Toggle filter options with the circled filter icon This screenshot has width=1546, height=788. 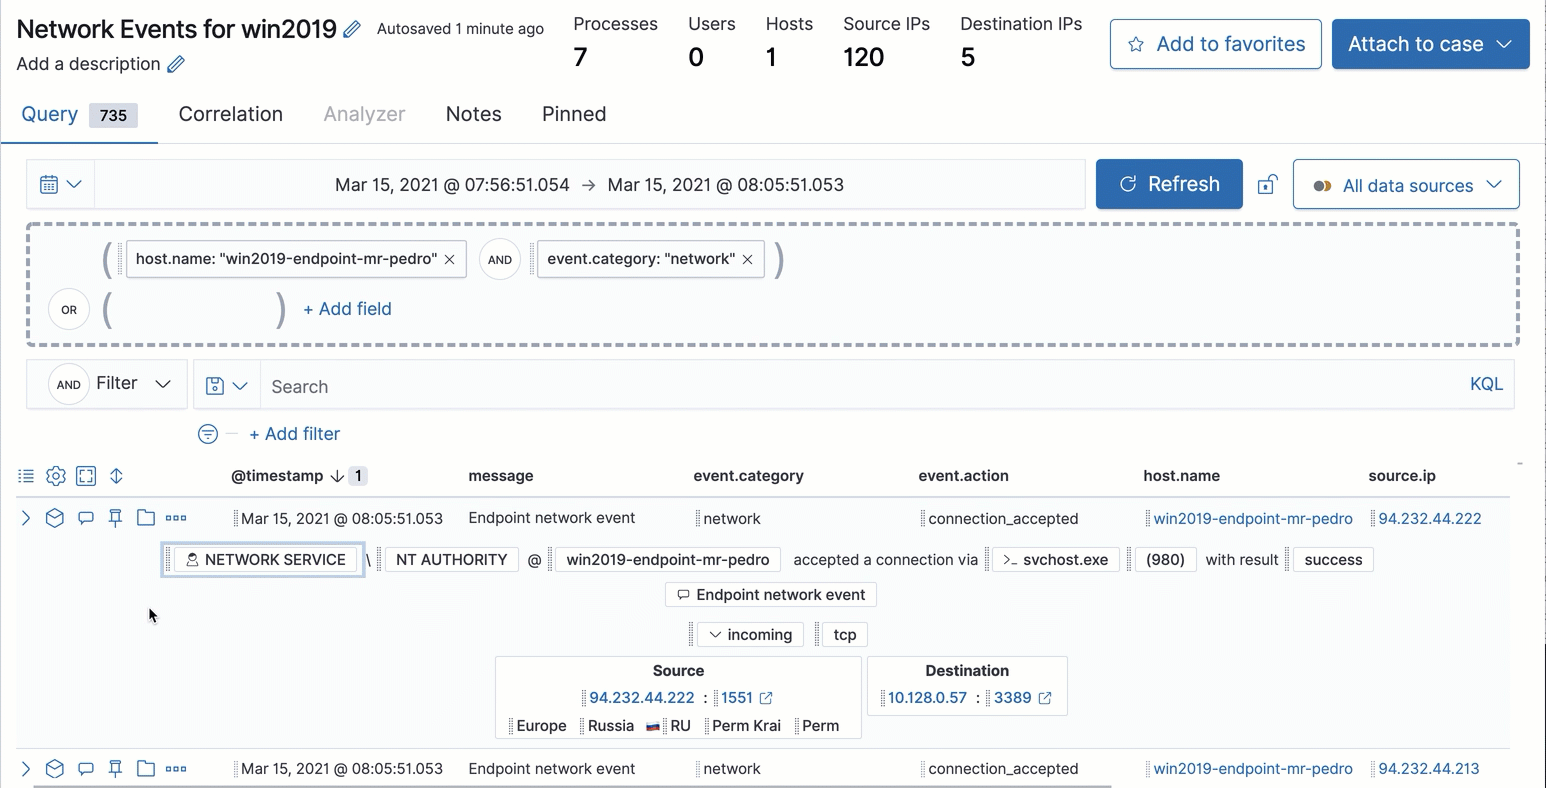click(207, 433)
